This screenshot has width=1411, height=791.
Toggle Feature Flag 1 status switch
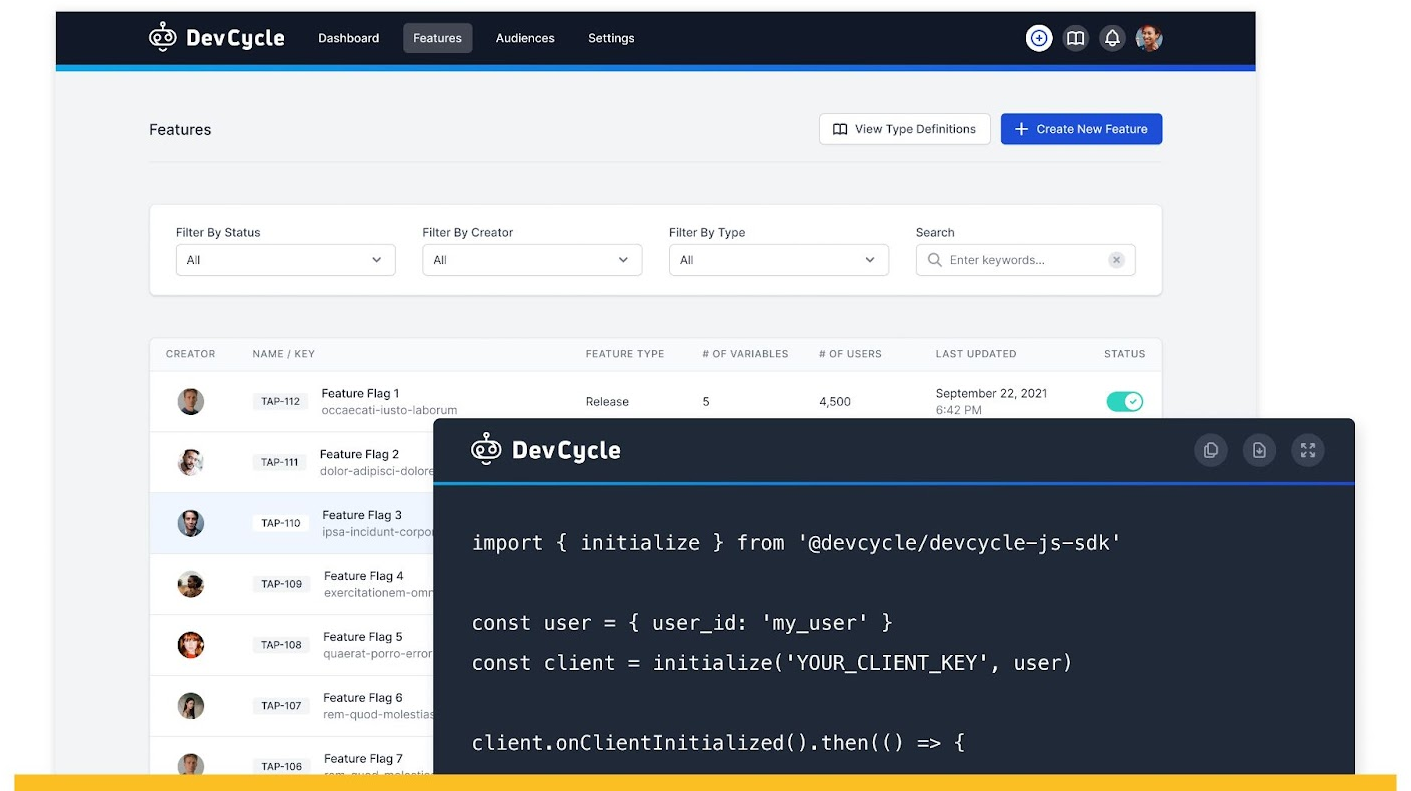coord(1125,401)
